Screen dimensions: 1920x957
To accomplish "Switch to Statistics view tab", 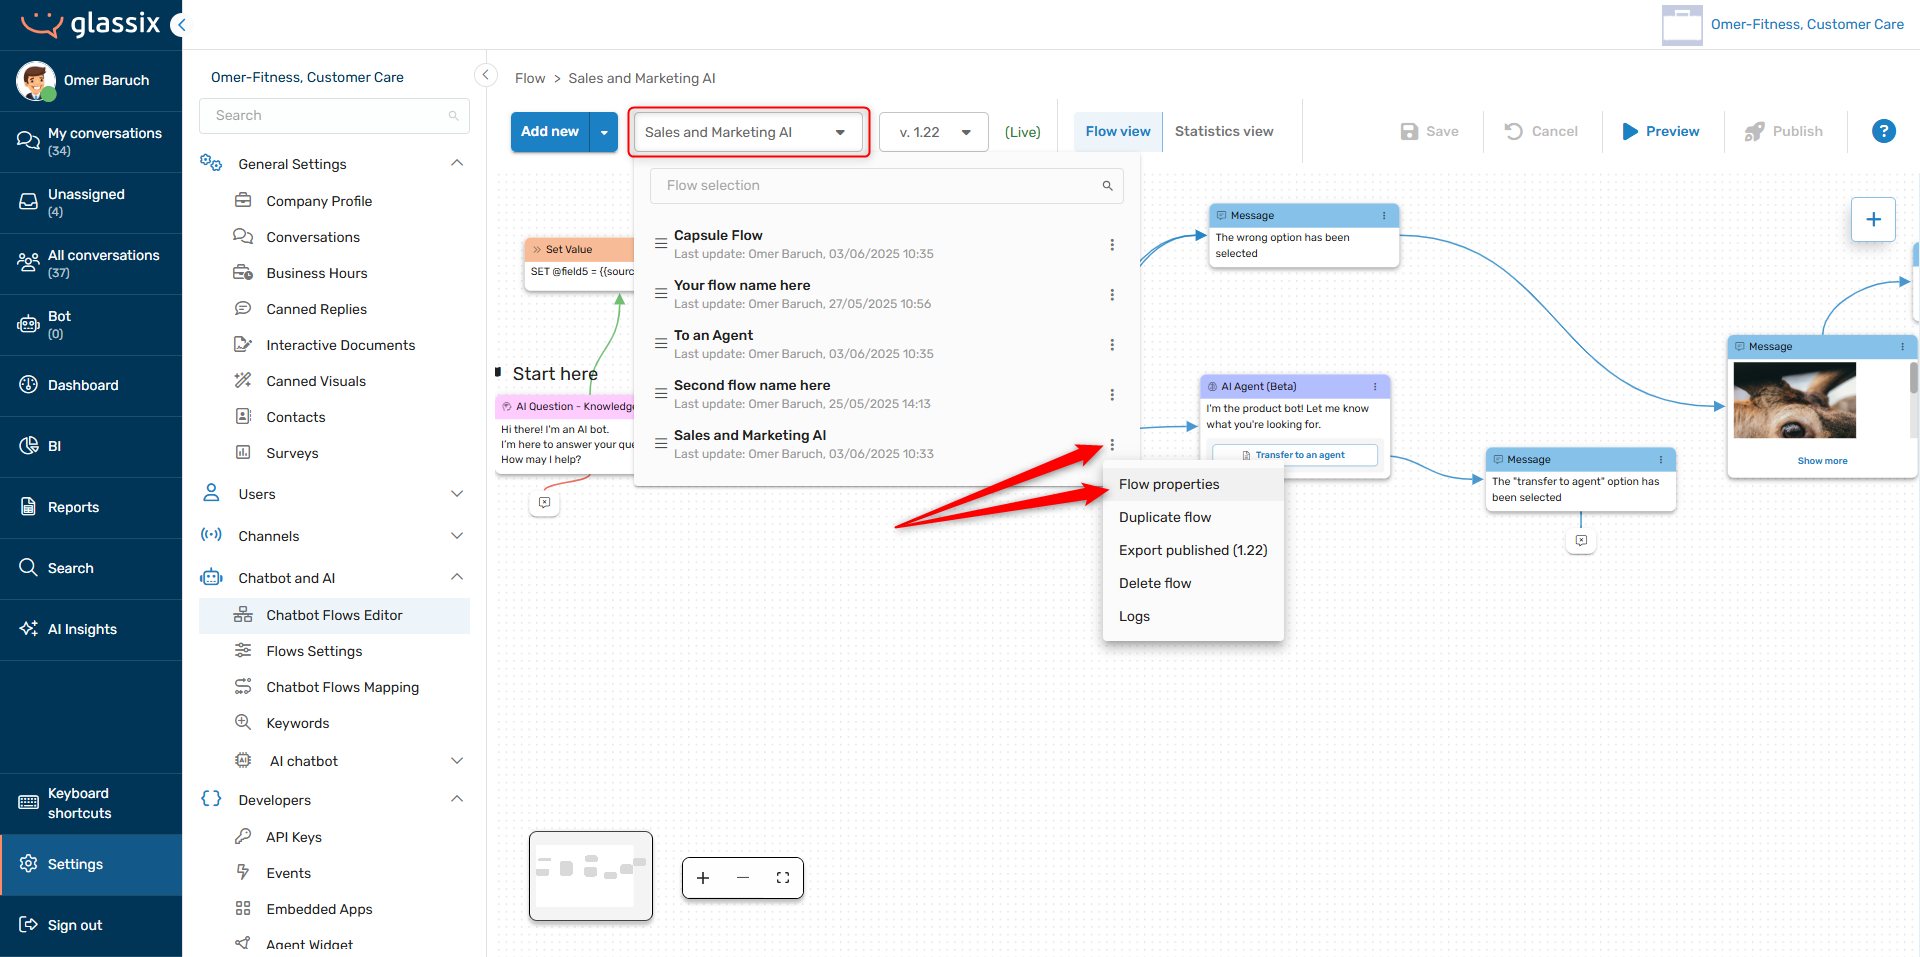I will (x=1224, y=131).
